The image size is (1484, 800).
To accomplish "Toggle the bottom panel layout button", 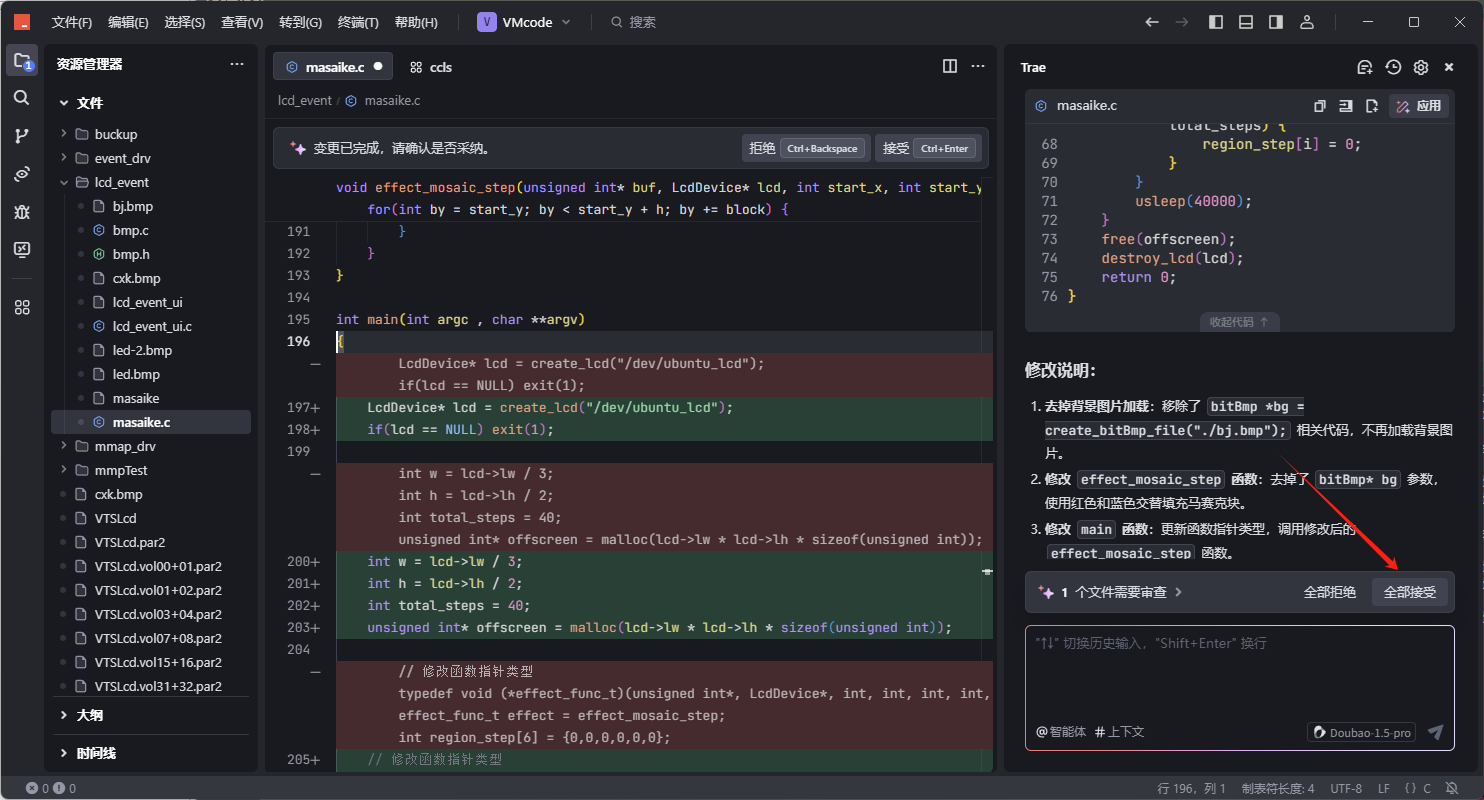I will point(1246,22).
